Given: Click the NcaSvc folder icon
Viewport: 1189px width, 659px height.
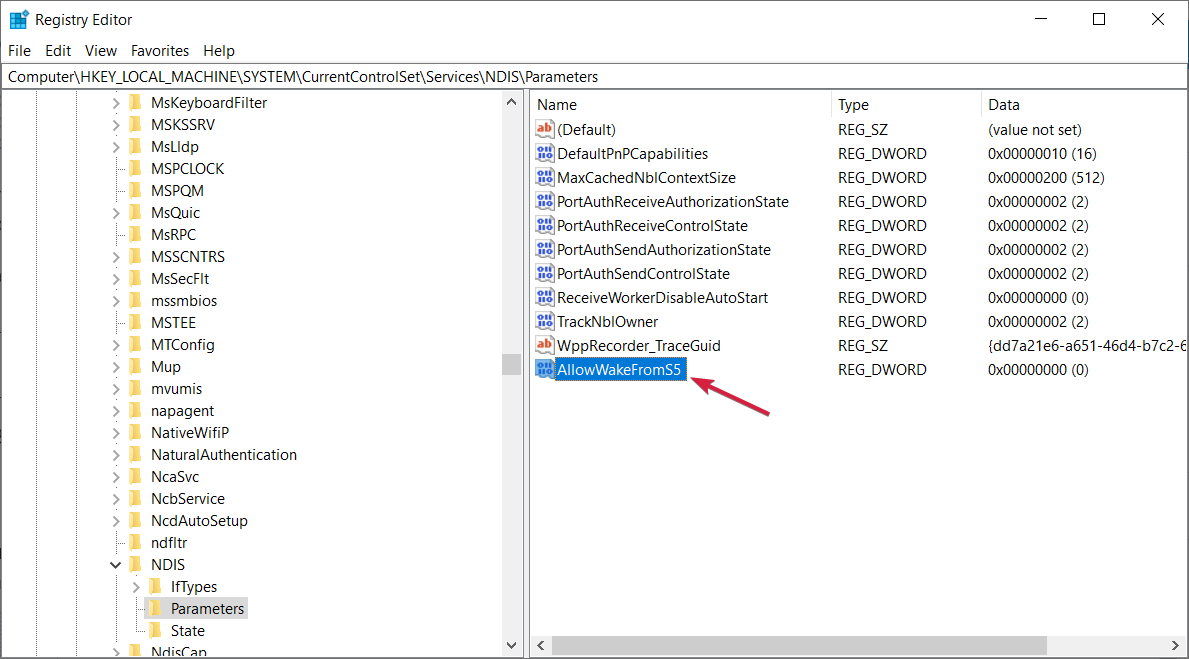Looking at the screenshot, I should tap(136, 476).
